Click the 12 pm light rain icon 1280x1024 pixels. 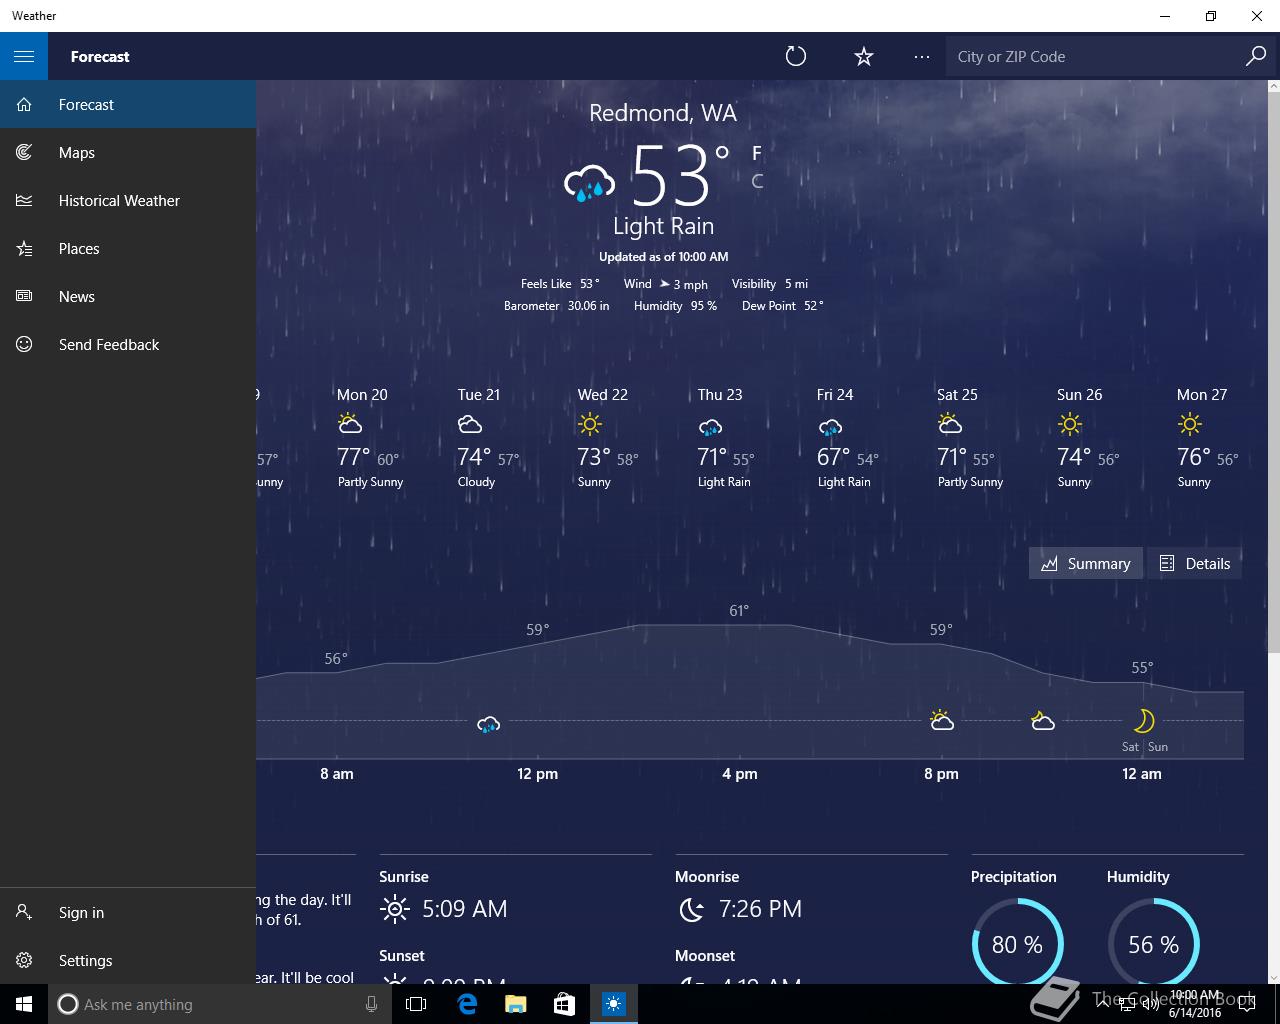(x=489, y=724)
